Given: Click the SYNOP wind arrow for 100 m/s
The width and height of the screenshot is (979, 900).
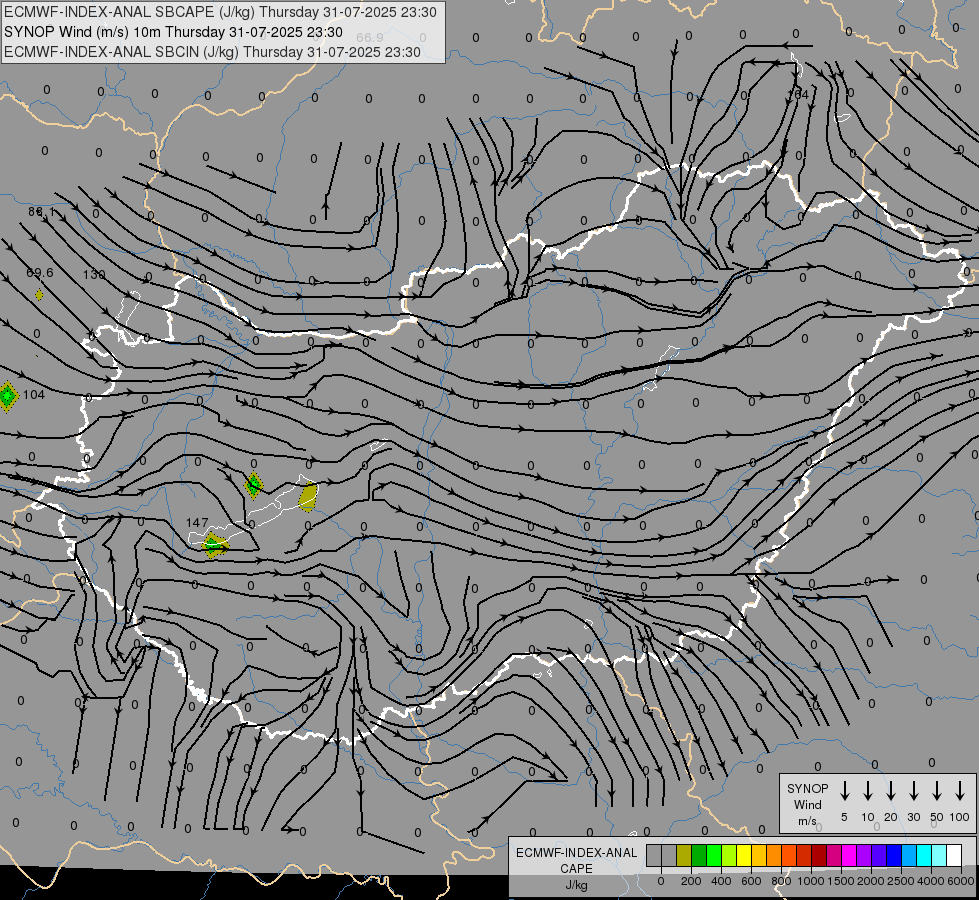Looking at the screenshot, I should click(x=960, y=790).
